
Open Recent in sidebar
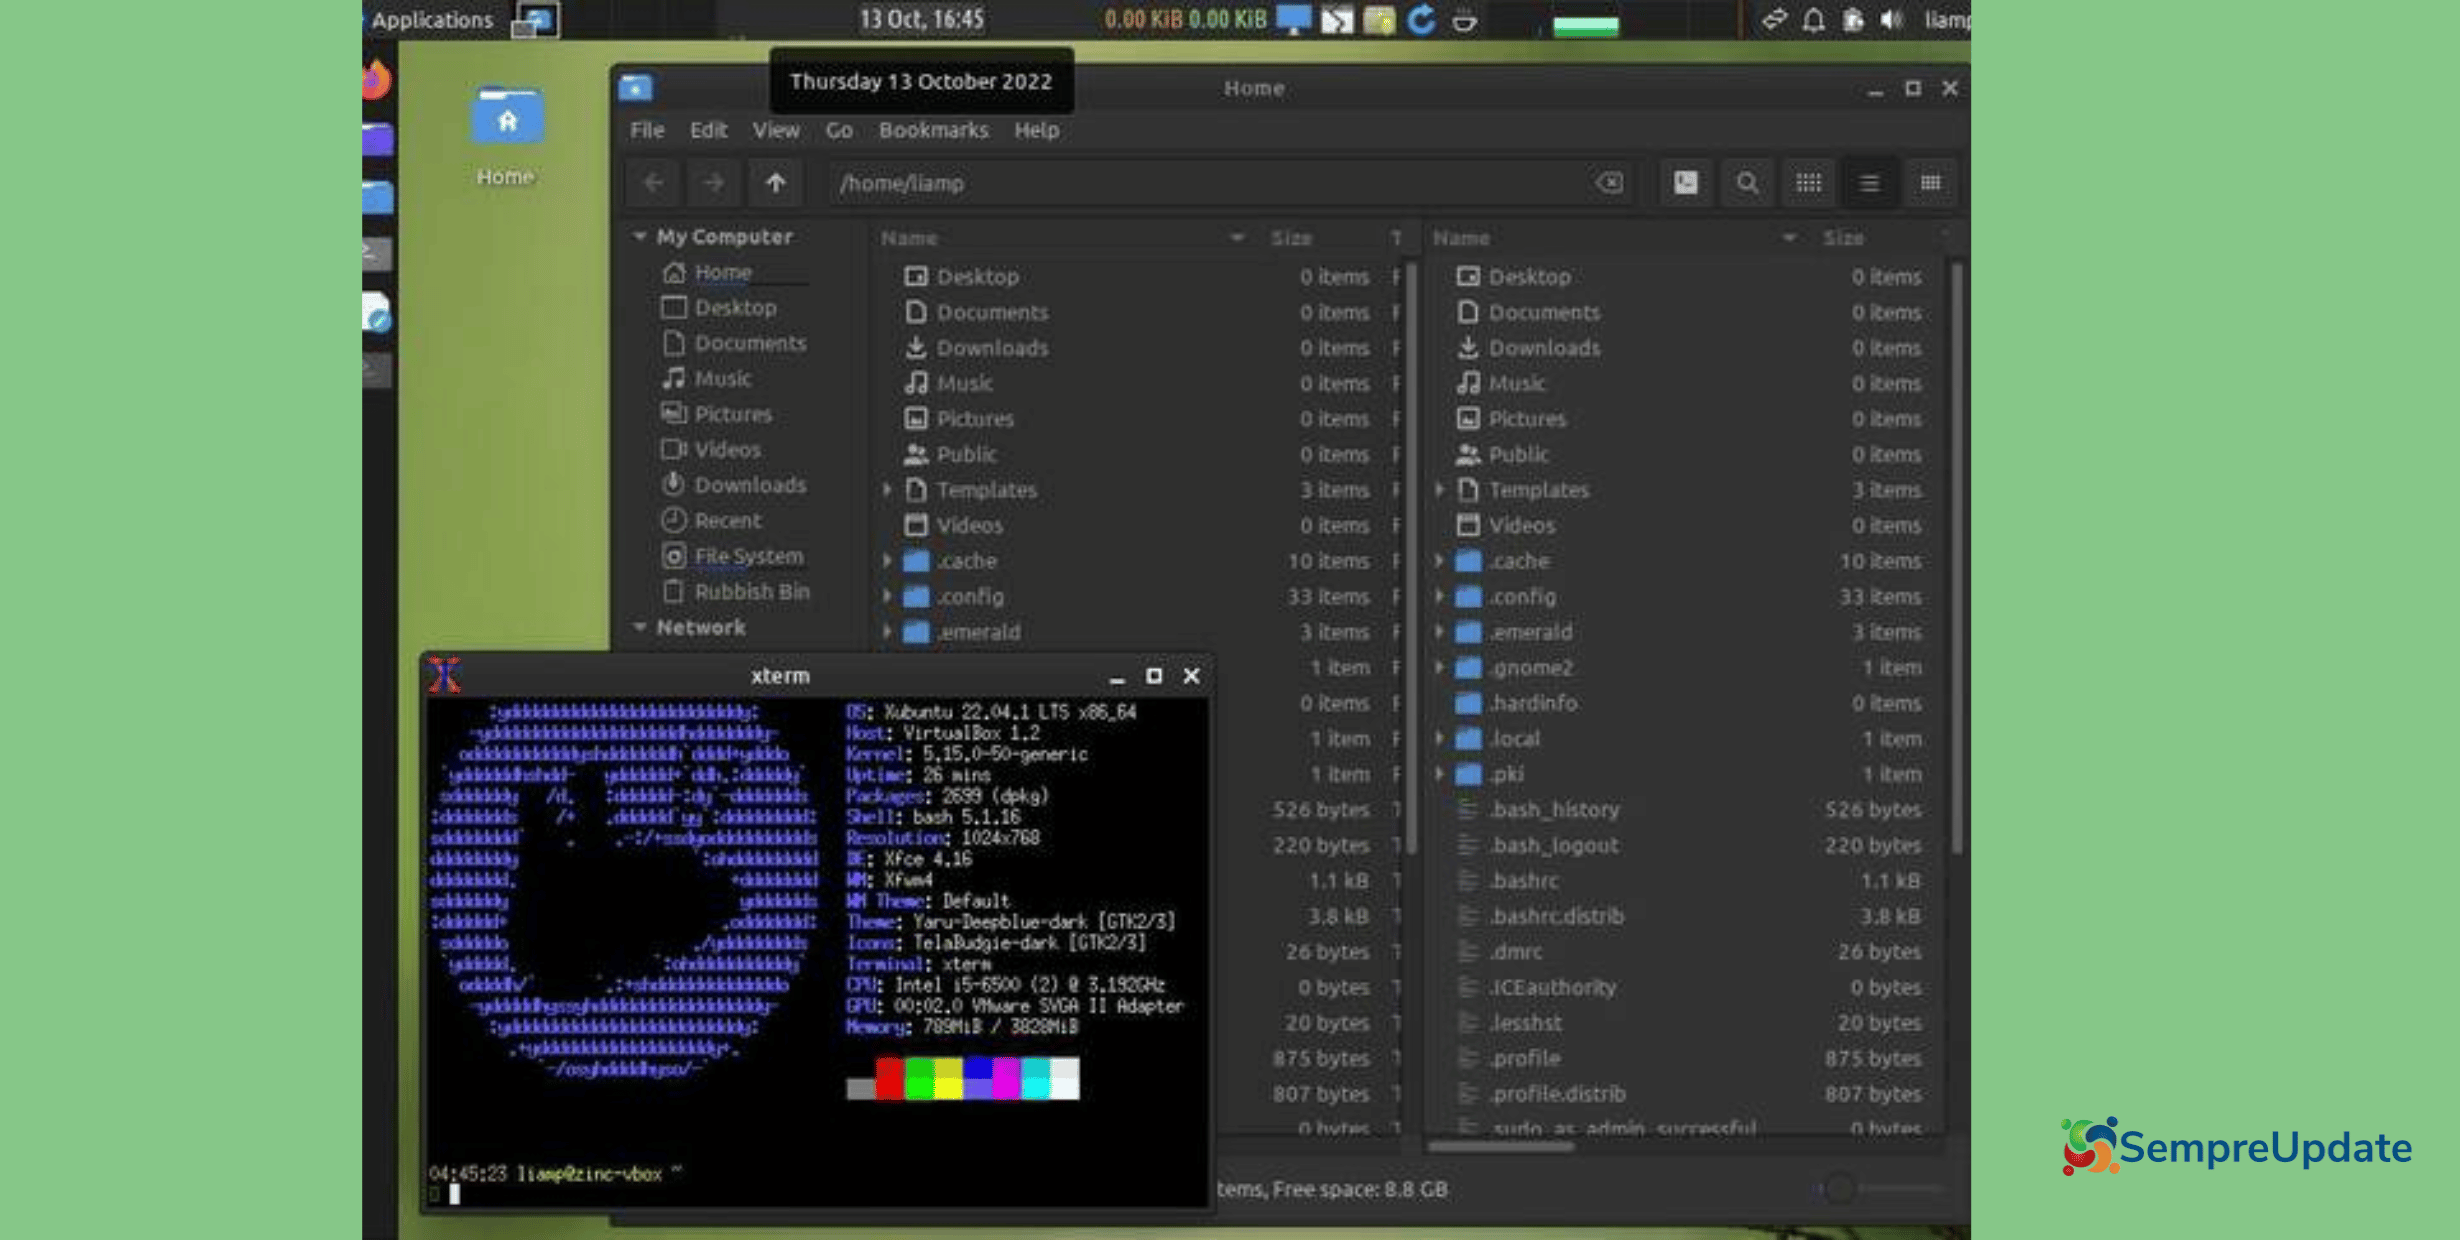click(x=711, y=520)
